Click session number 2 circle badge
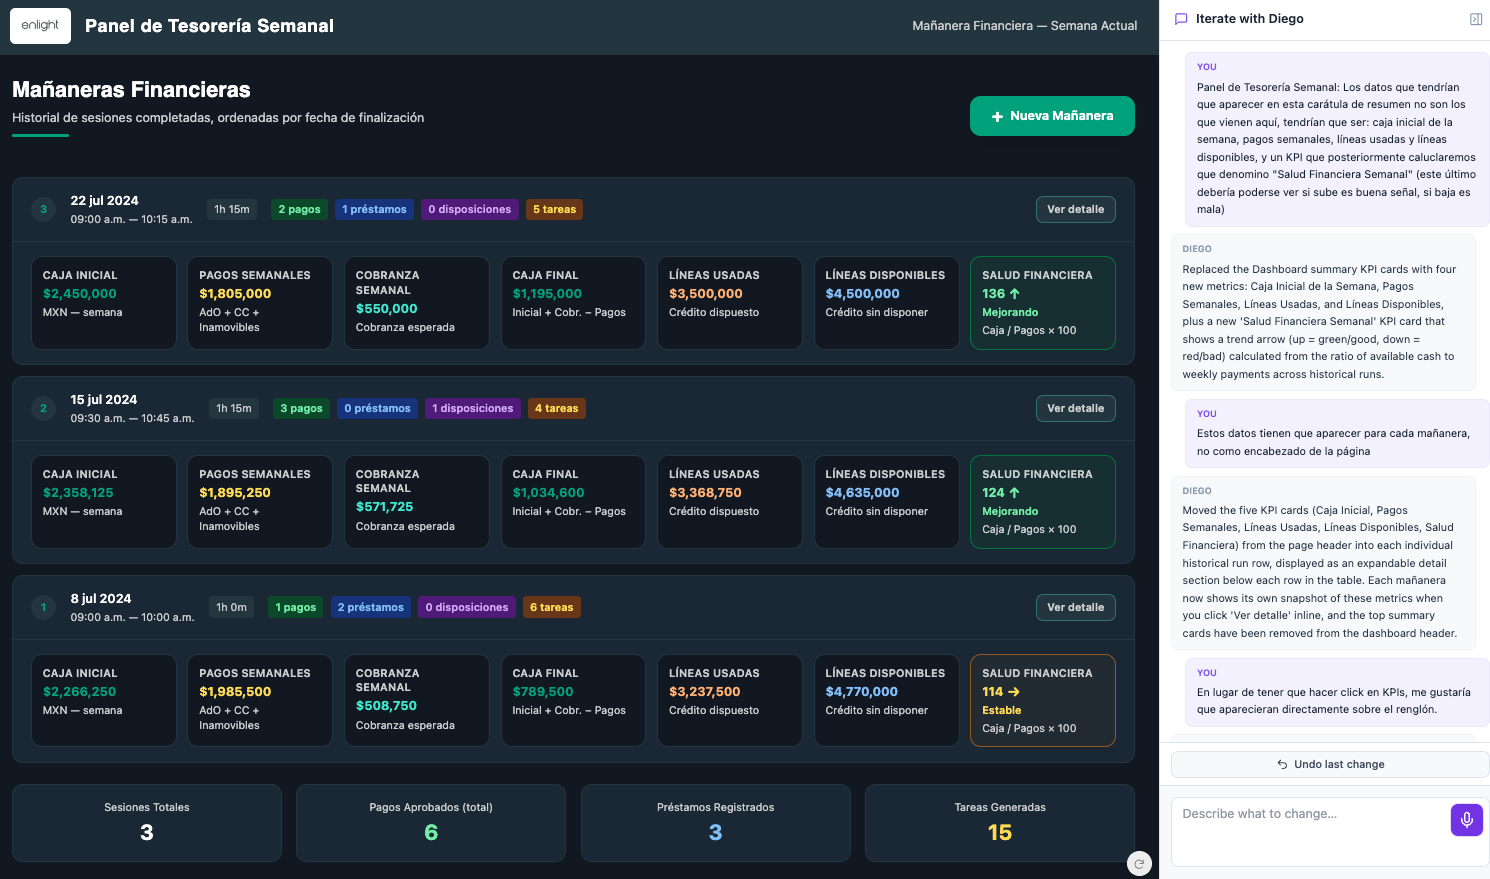The height and width of the screenshot is (879, 1490). (43, 408)
